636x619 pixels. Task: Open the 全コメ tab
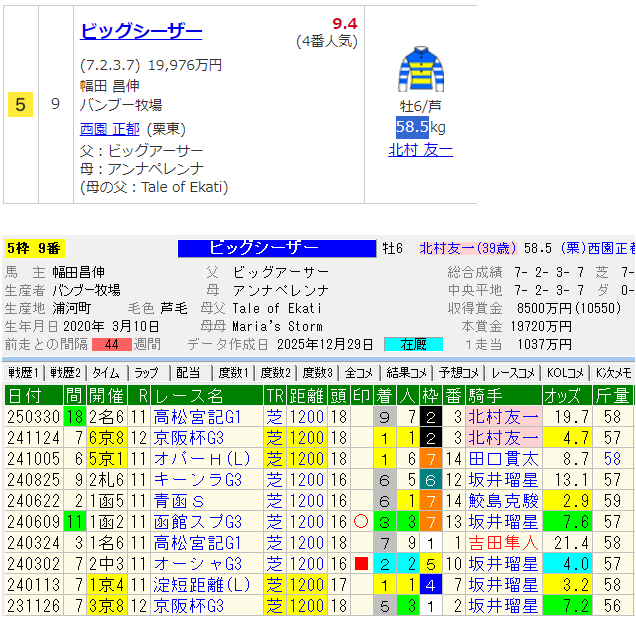click(359, 373)
